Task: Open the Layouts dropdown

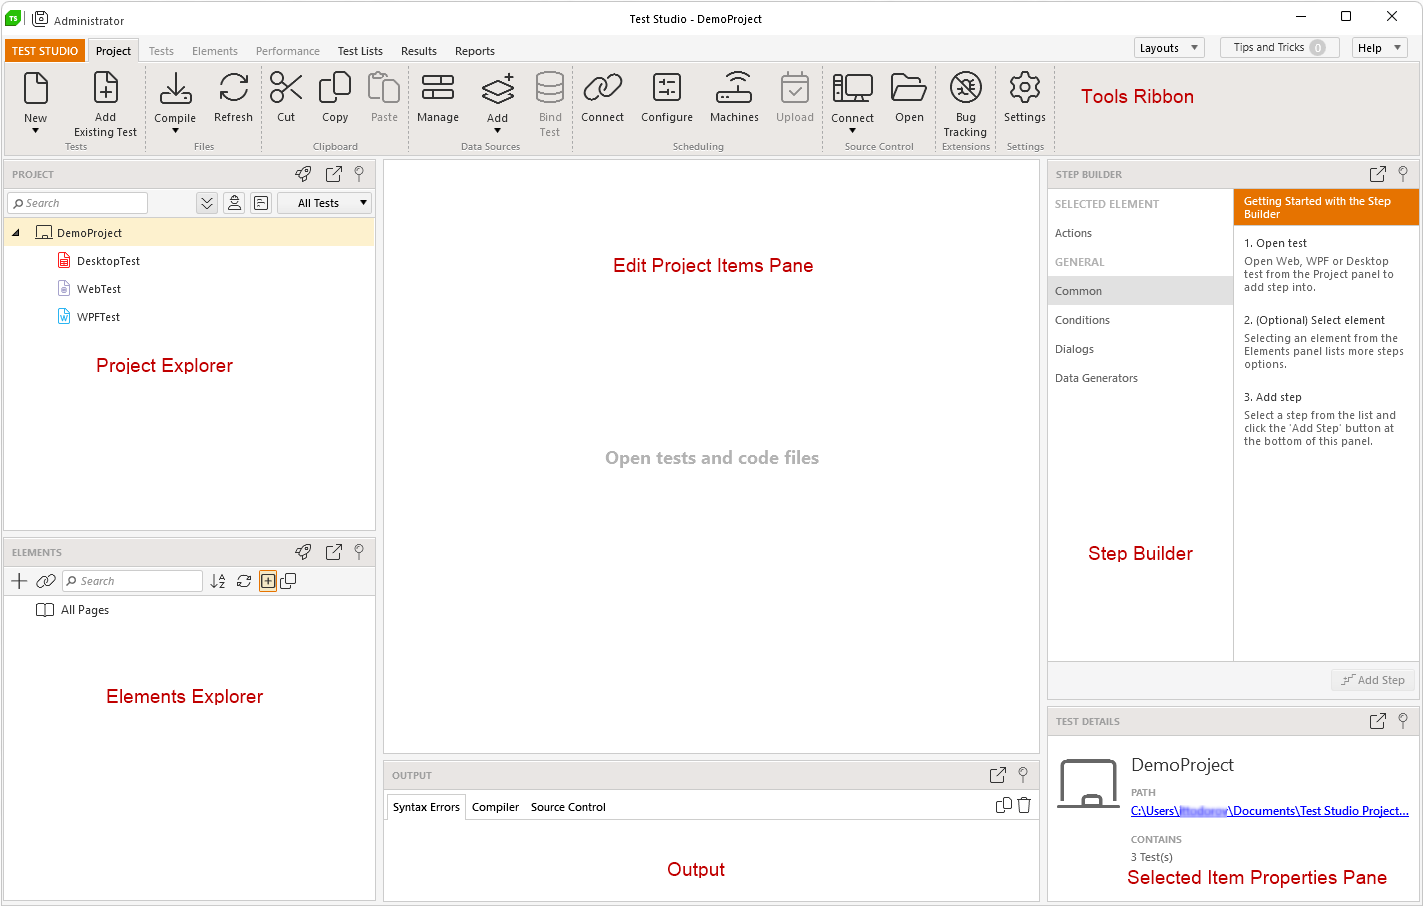Action: (1170, 48)
